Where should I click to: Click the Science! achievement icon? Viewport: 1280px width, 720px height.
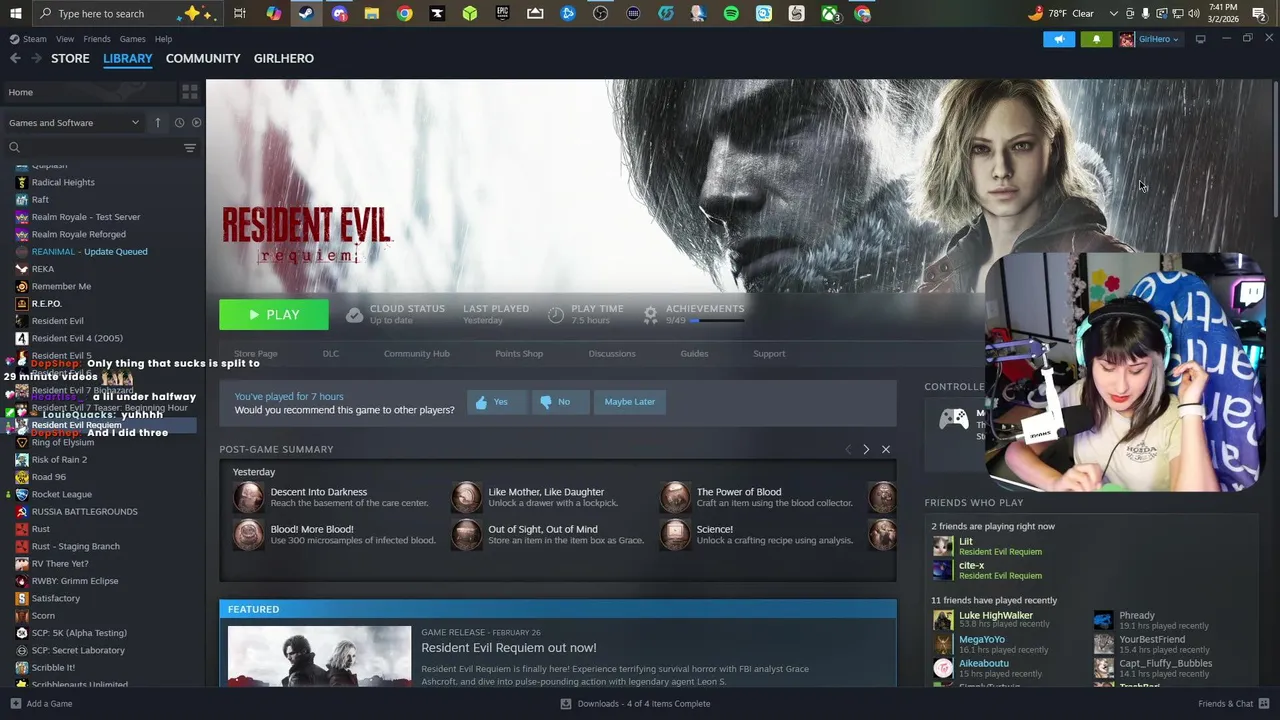click(675, 534)
